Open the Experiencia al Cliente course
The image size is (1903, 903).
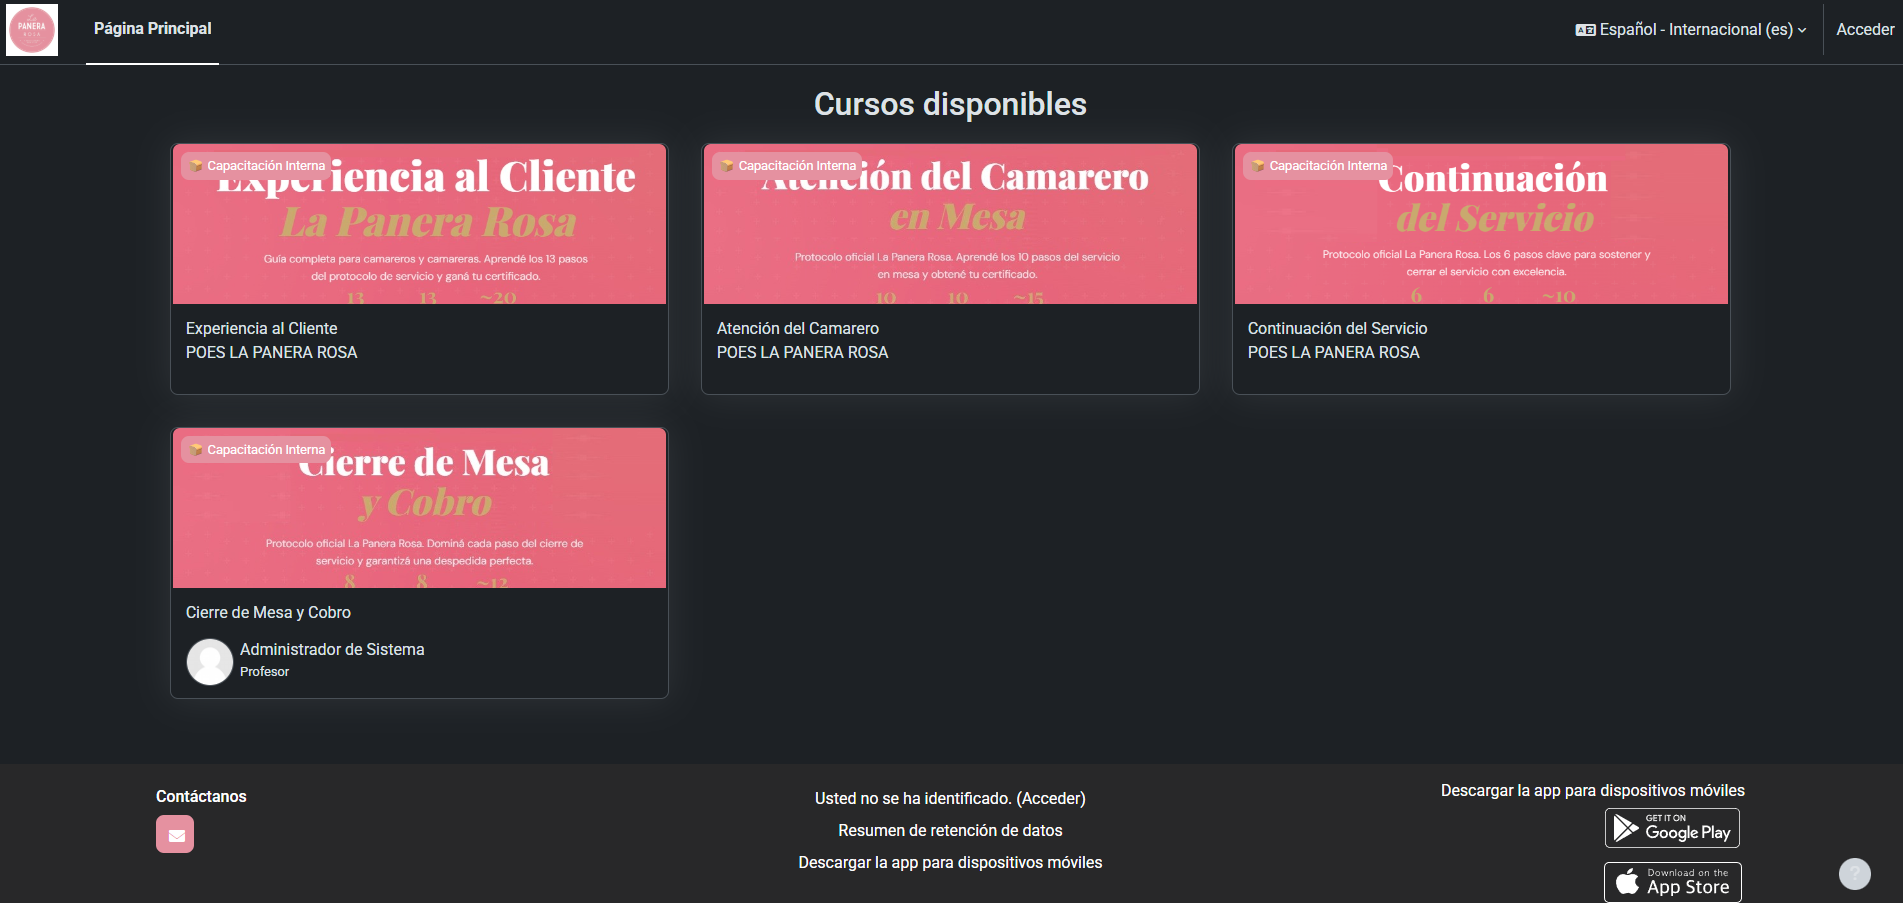(x=261, y=328)
